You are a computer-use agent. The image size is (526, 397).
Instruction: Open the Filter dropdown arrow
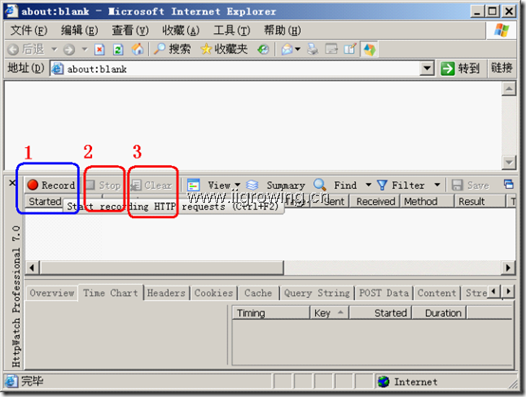(x=437, y=185)
